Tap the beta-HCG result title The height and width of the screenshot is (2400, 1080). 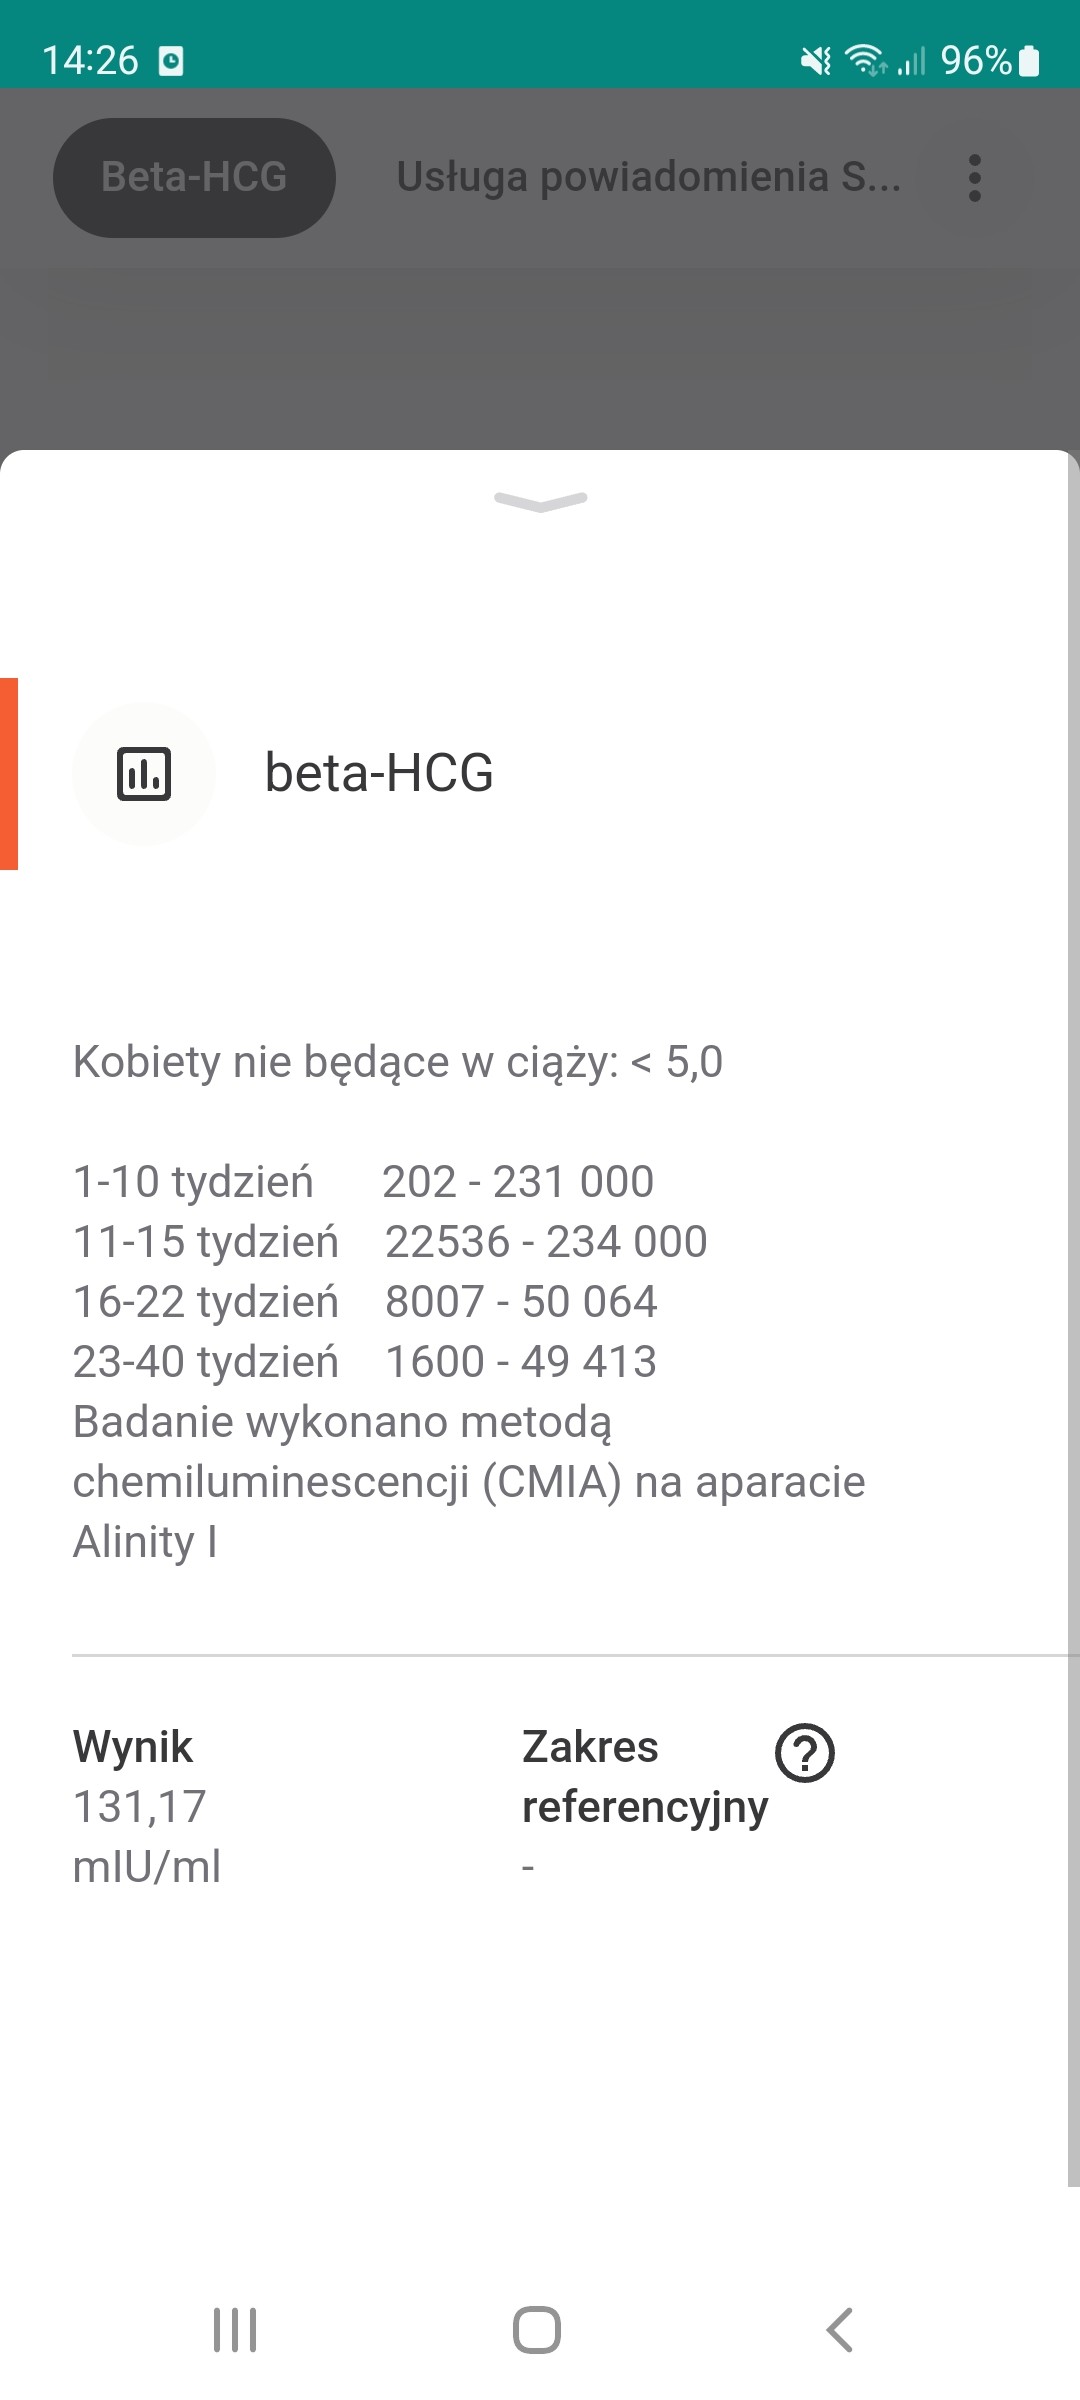pyautogui.click(x=379, y=773)
